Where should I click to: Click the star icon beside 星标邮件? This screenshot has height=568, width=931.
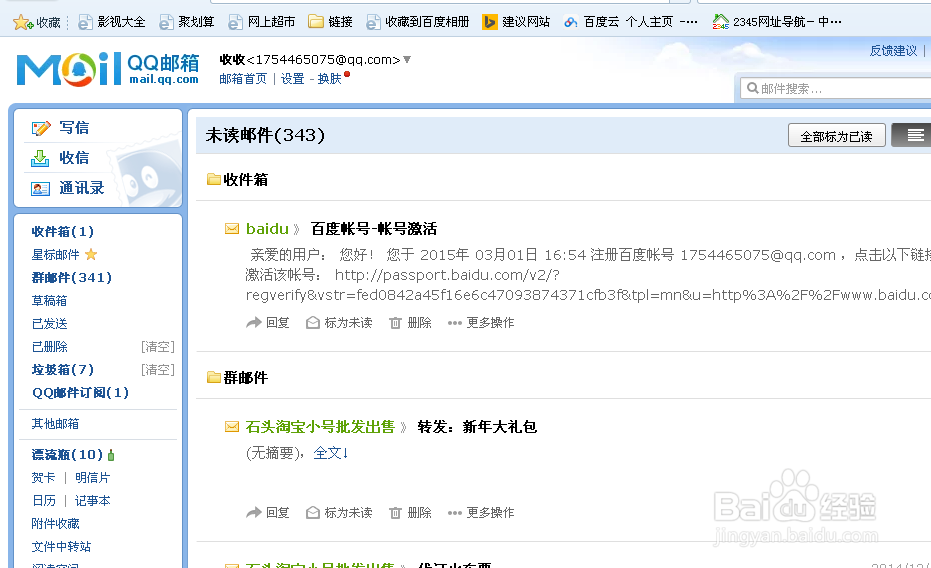[x=91, y=255]
